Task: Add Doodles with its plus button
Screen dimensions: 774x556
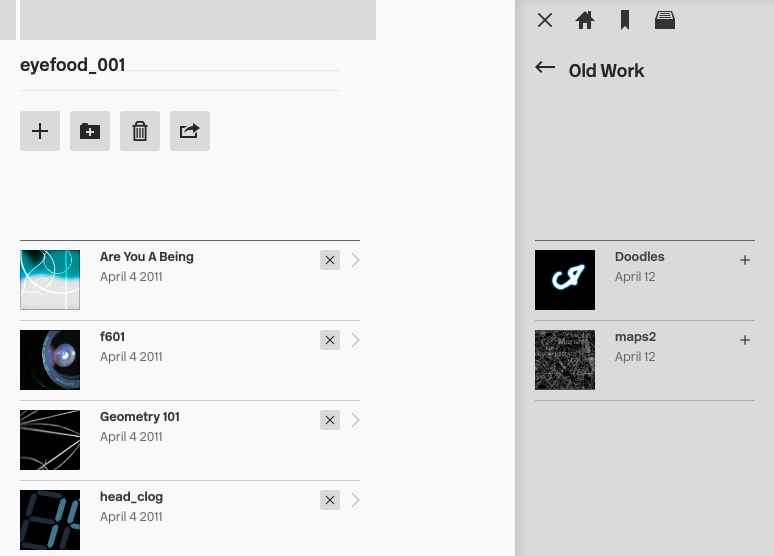Action: [745, 260]
